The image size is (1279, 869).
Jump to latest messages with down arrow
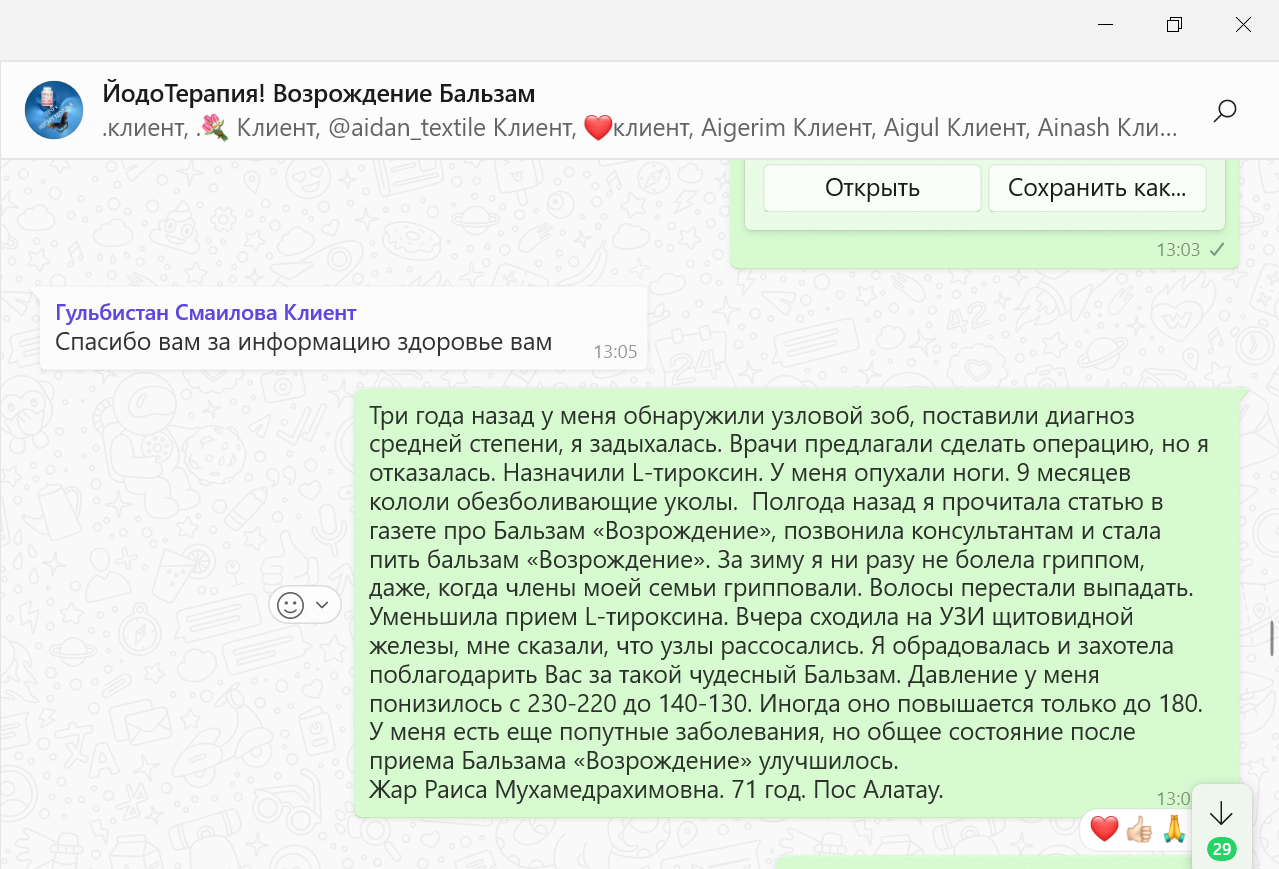(x=1221, y=812)
